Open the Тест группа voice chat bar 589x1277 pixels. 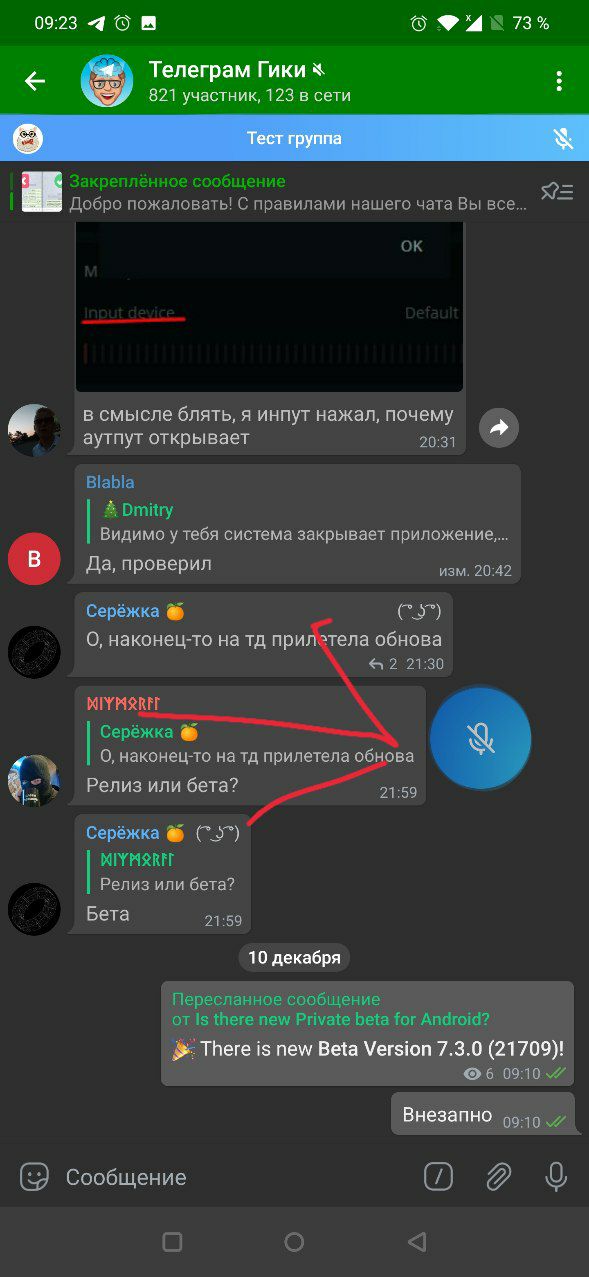294,138
